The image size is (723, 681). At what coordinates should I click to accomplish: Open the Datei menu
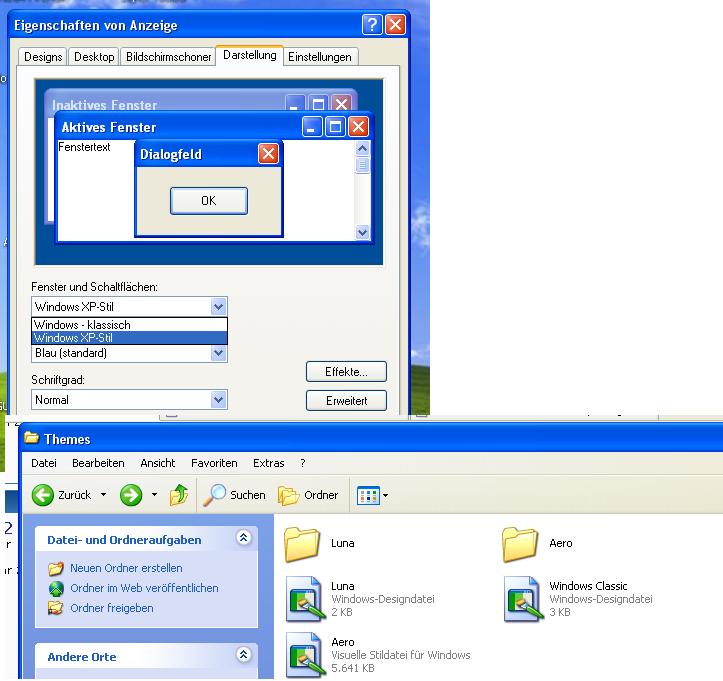point(44,463)
